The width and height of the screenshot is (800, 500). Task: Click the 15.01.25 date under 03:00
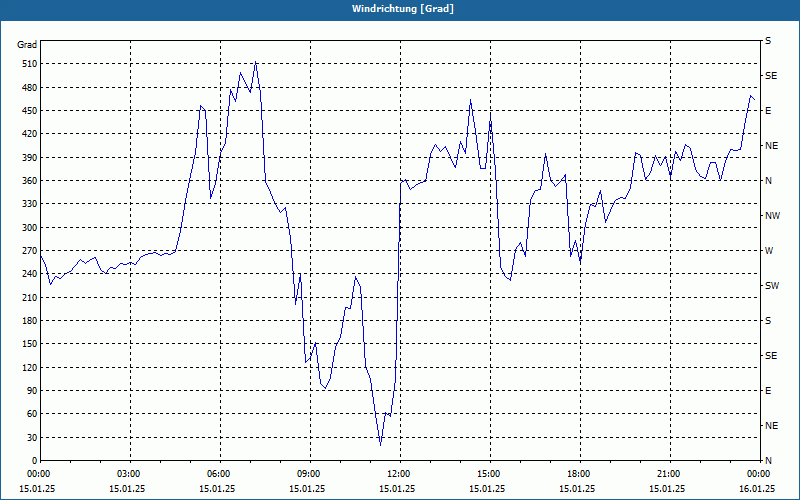tap(127, 488)
